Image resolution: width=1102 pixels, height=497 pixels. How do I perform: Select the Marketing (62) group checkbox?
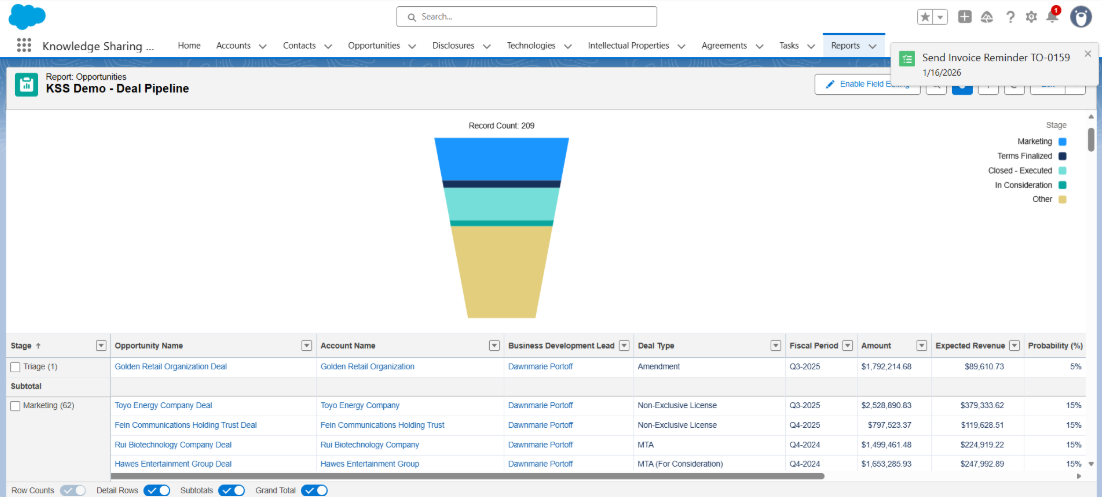coord(15,406)
